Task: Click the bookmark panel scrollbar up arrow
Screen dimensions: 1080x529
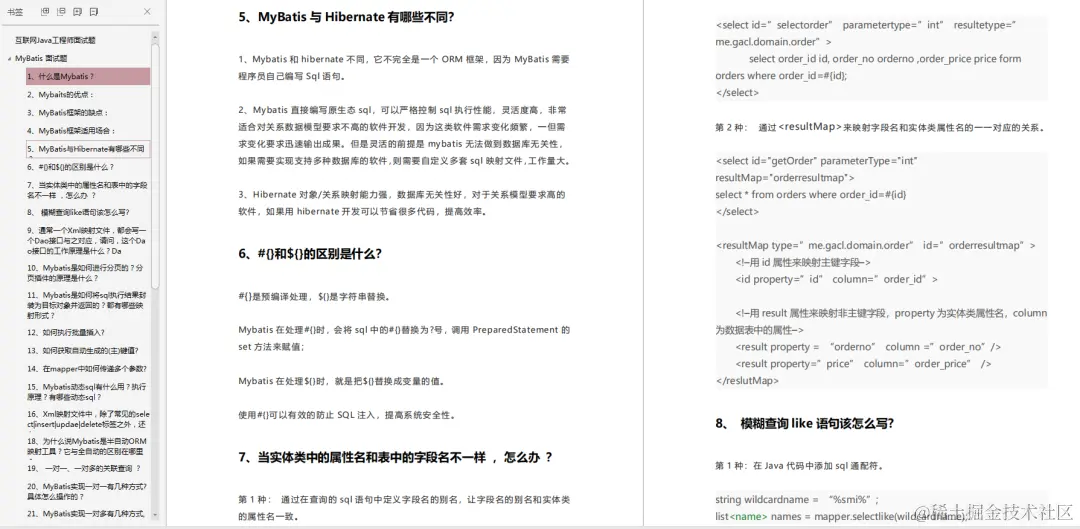Action: point(155,37)
